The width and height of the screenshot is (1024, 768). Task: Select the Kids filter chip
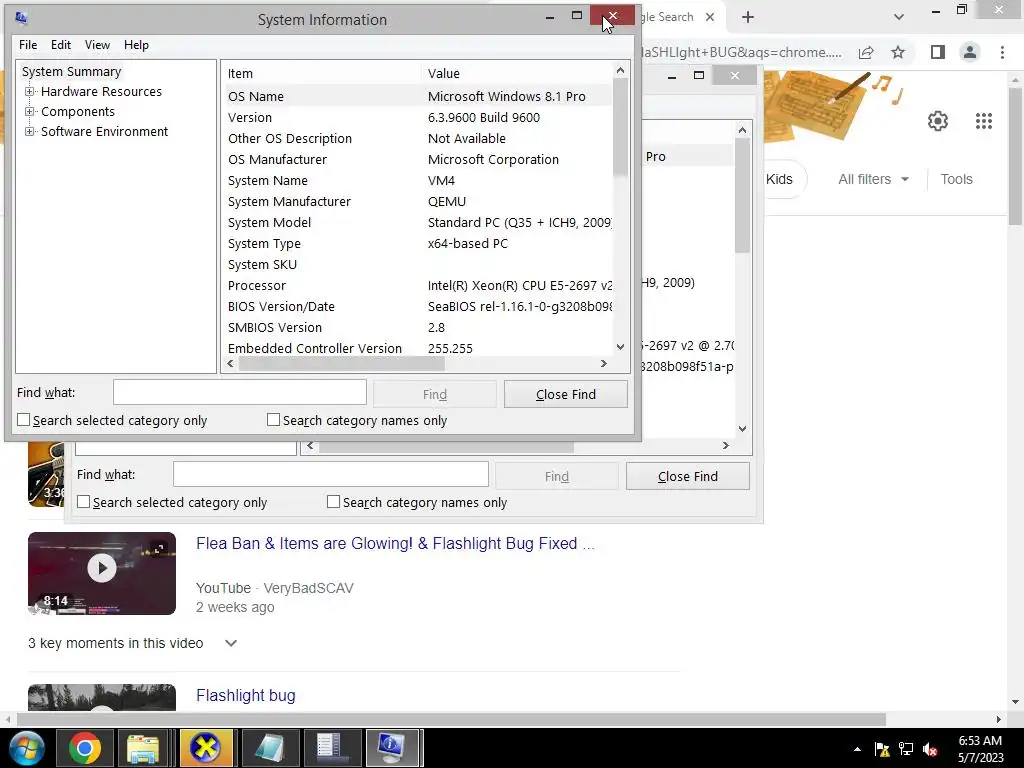(x=782, y=179)
